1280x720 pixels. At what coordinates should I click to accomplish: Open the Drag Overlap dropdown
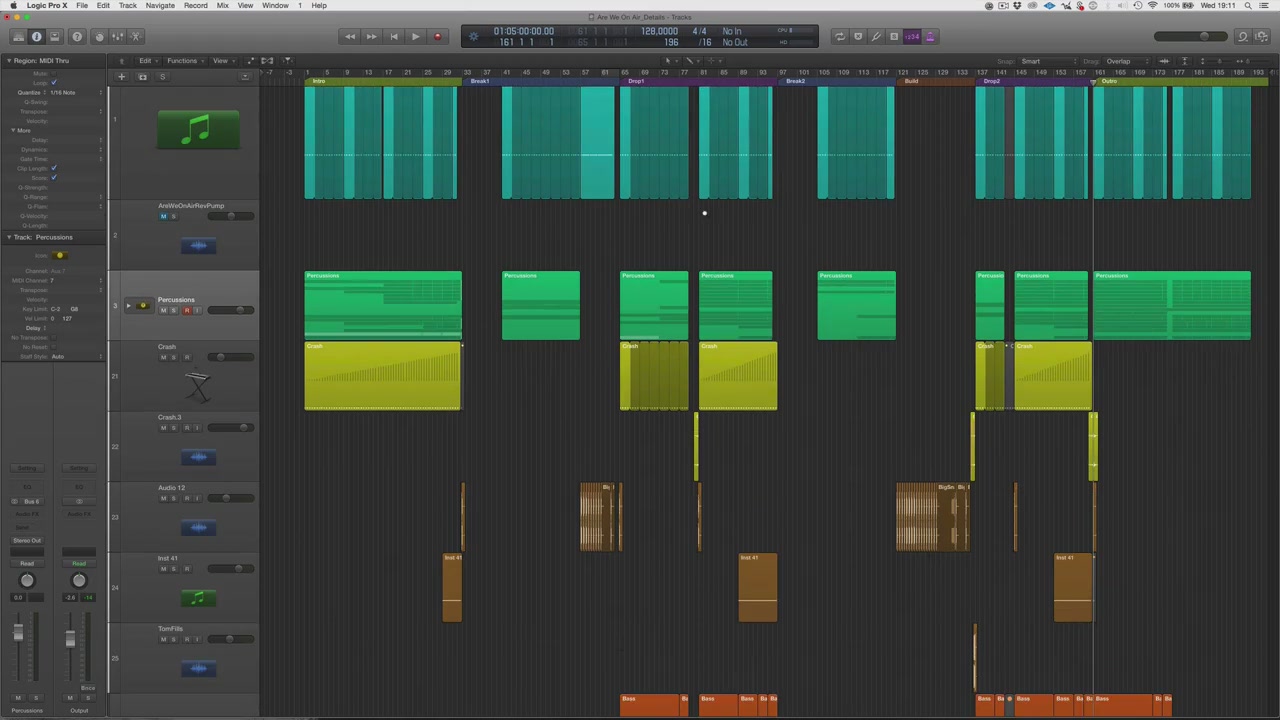1128,61
